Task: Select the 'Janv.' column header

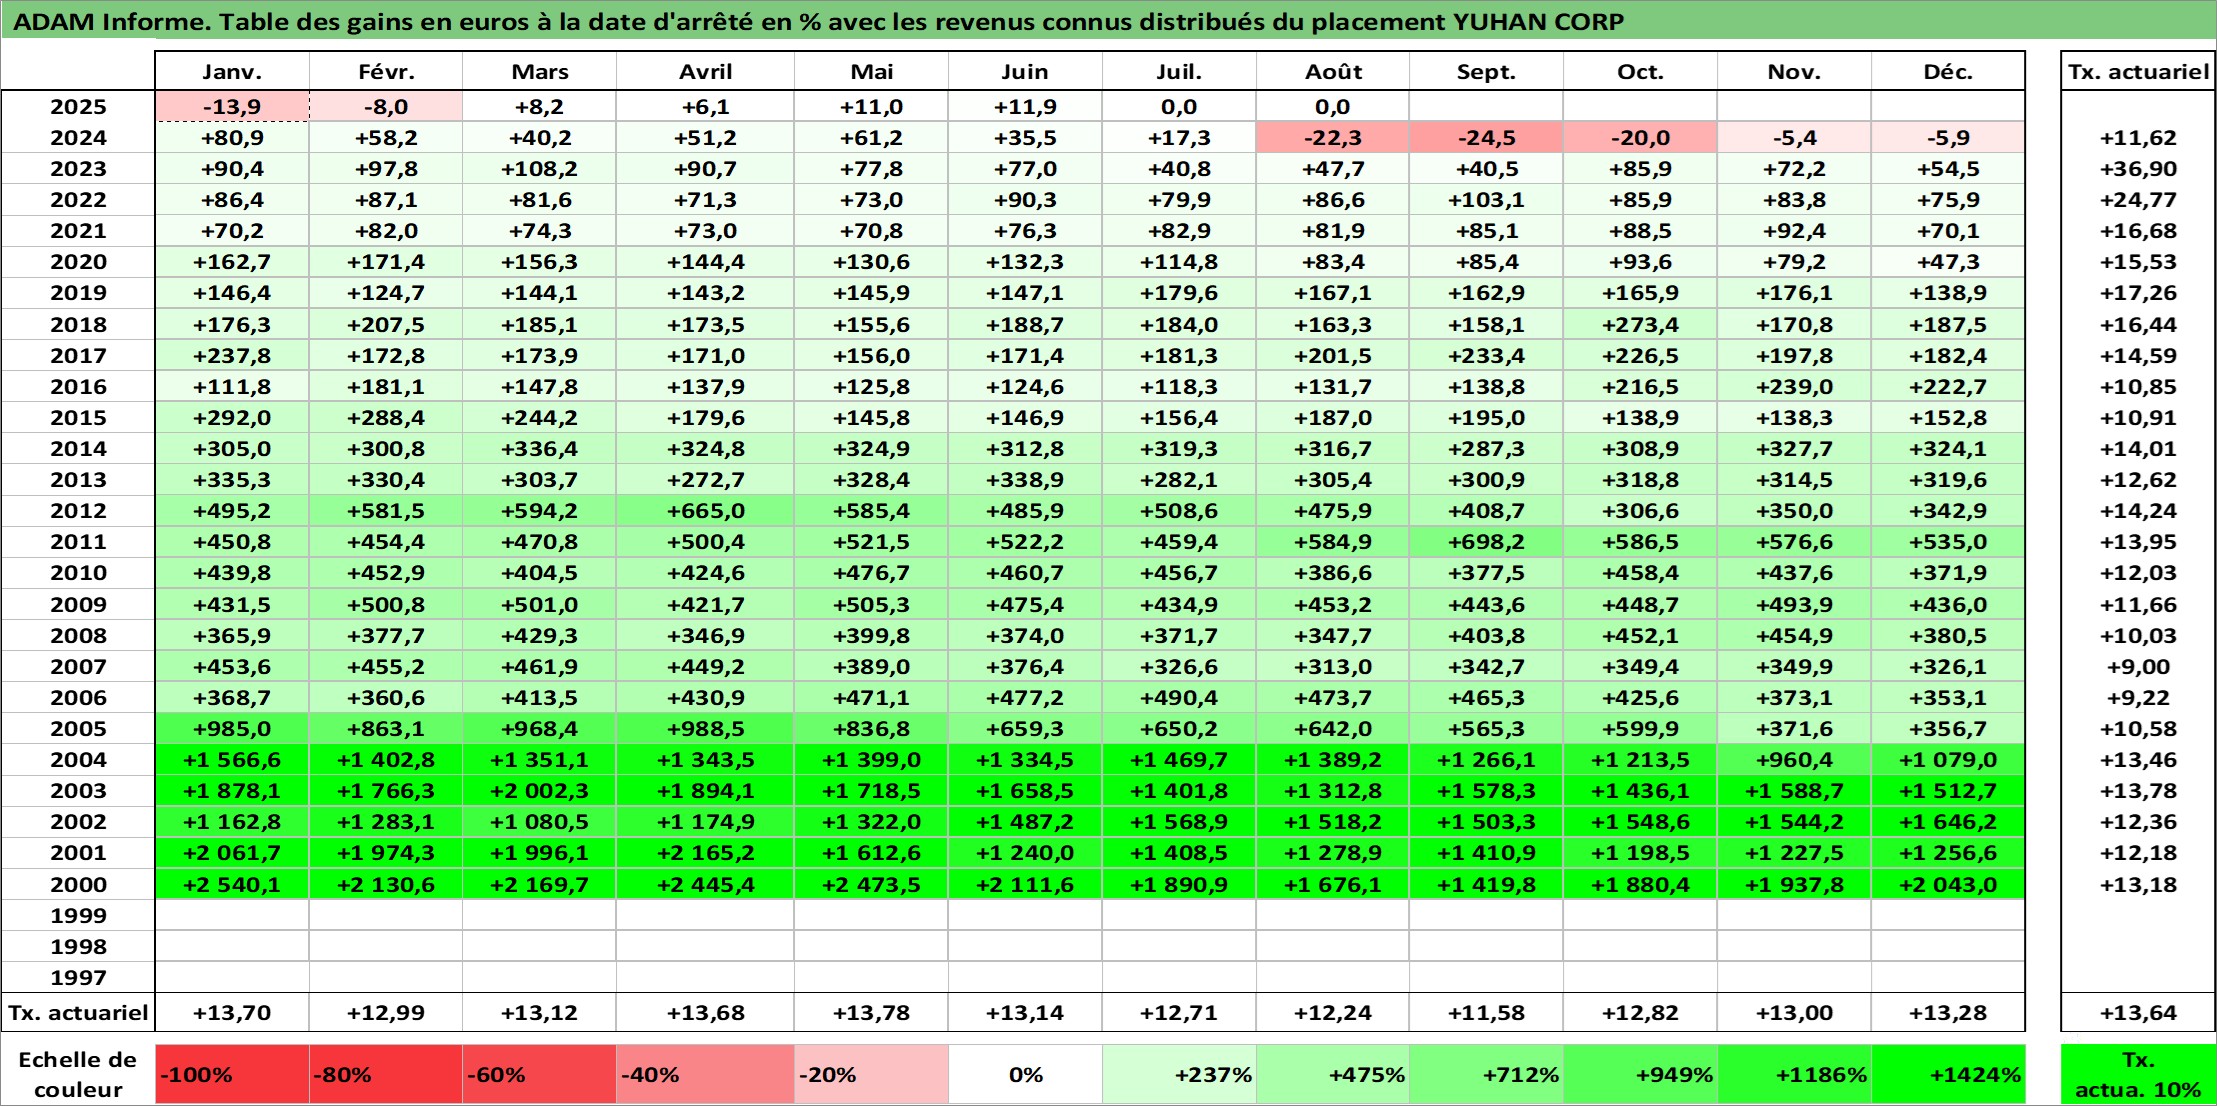Action: click(x=232, y=72)
